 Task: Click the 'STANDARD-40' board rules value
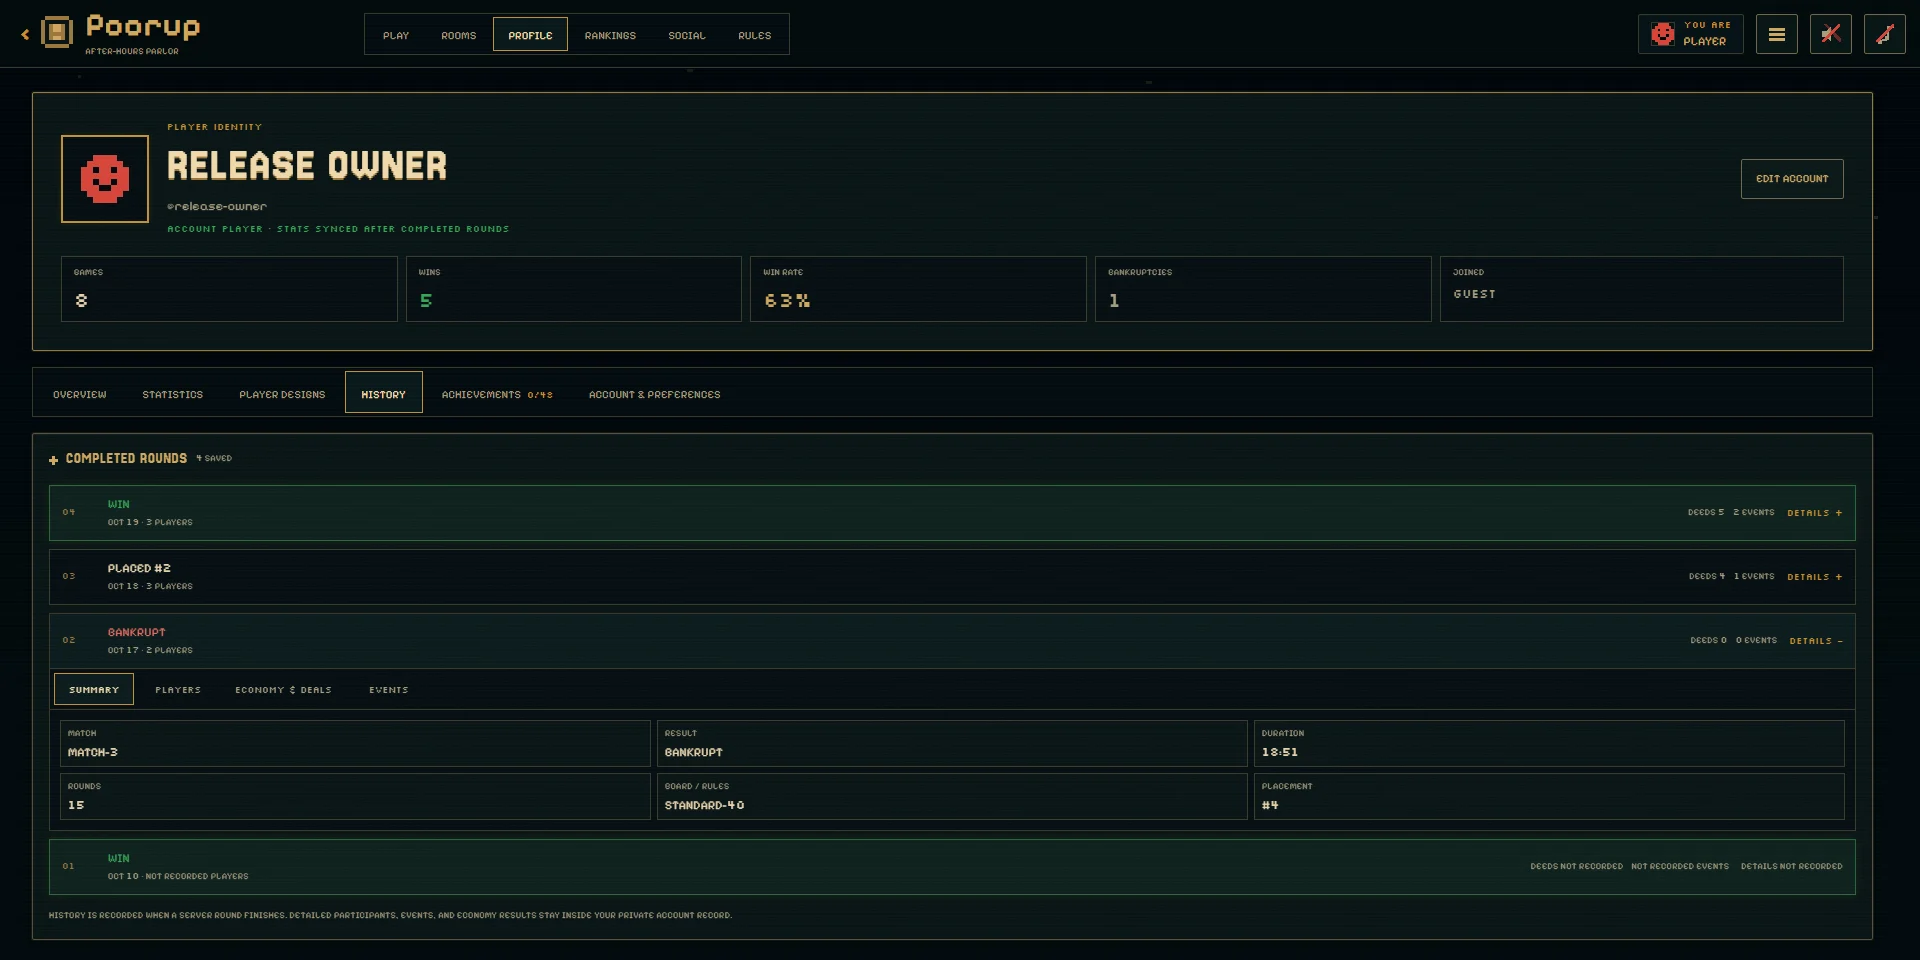704,805
